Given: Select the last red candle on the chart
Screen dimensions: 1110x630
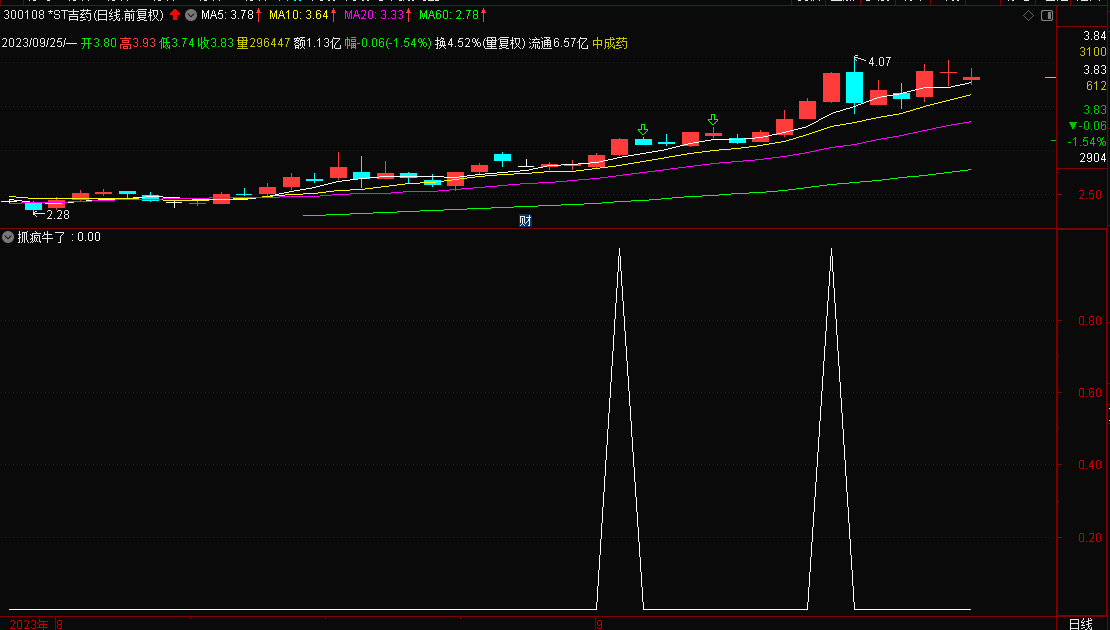Looking at the screenshot, I should (x=971, y=79).
